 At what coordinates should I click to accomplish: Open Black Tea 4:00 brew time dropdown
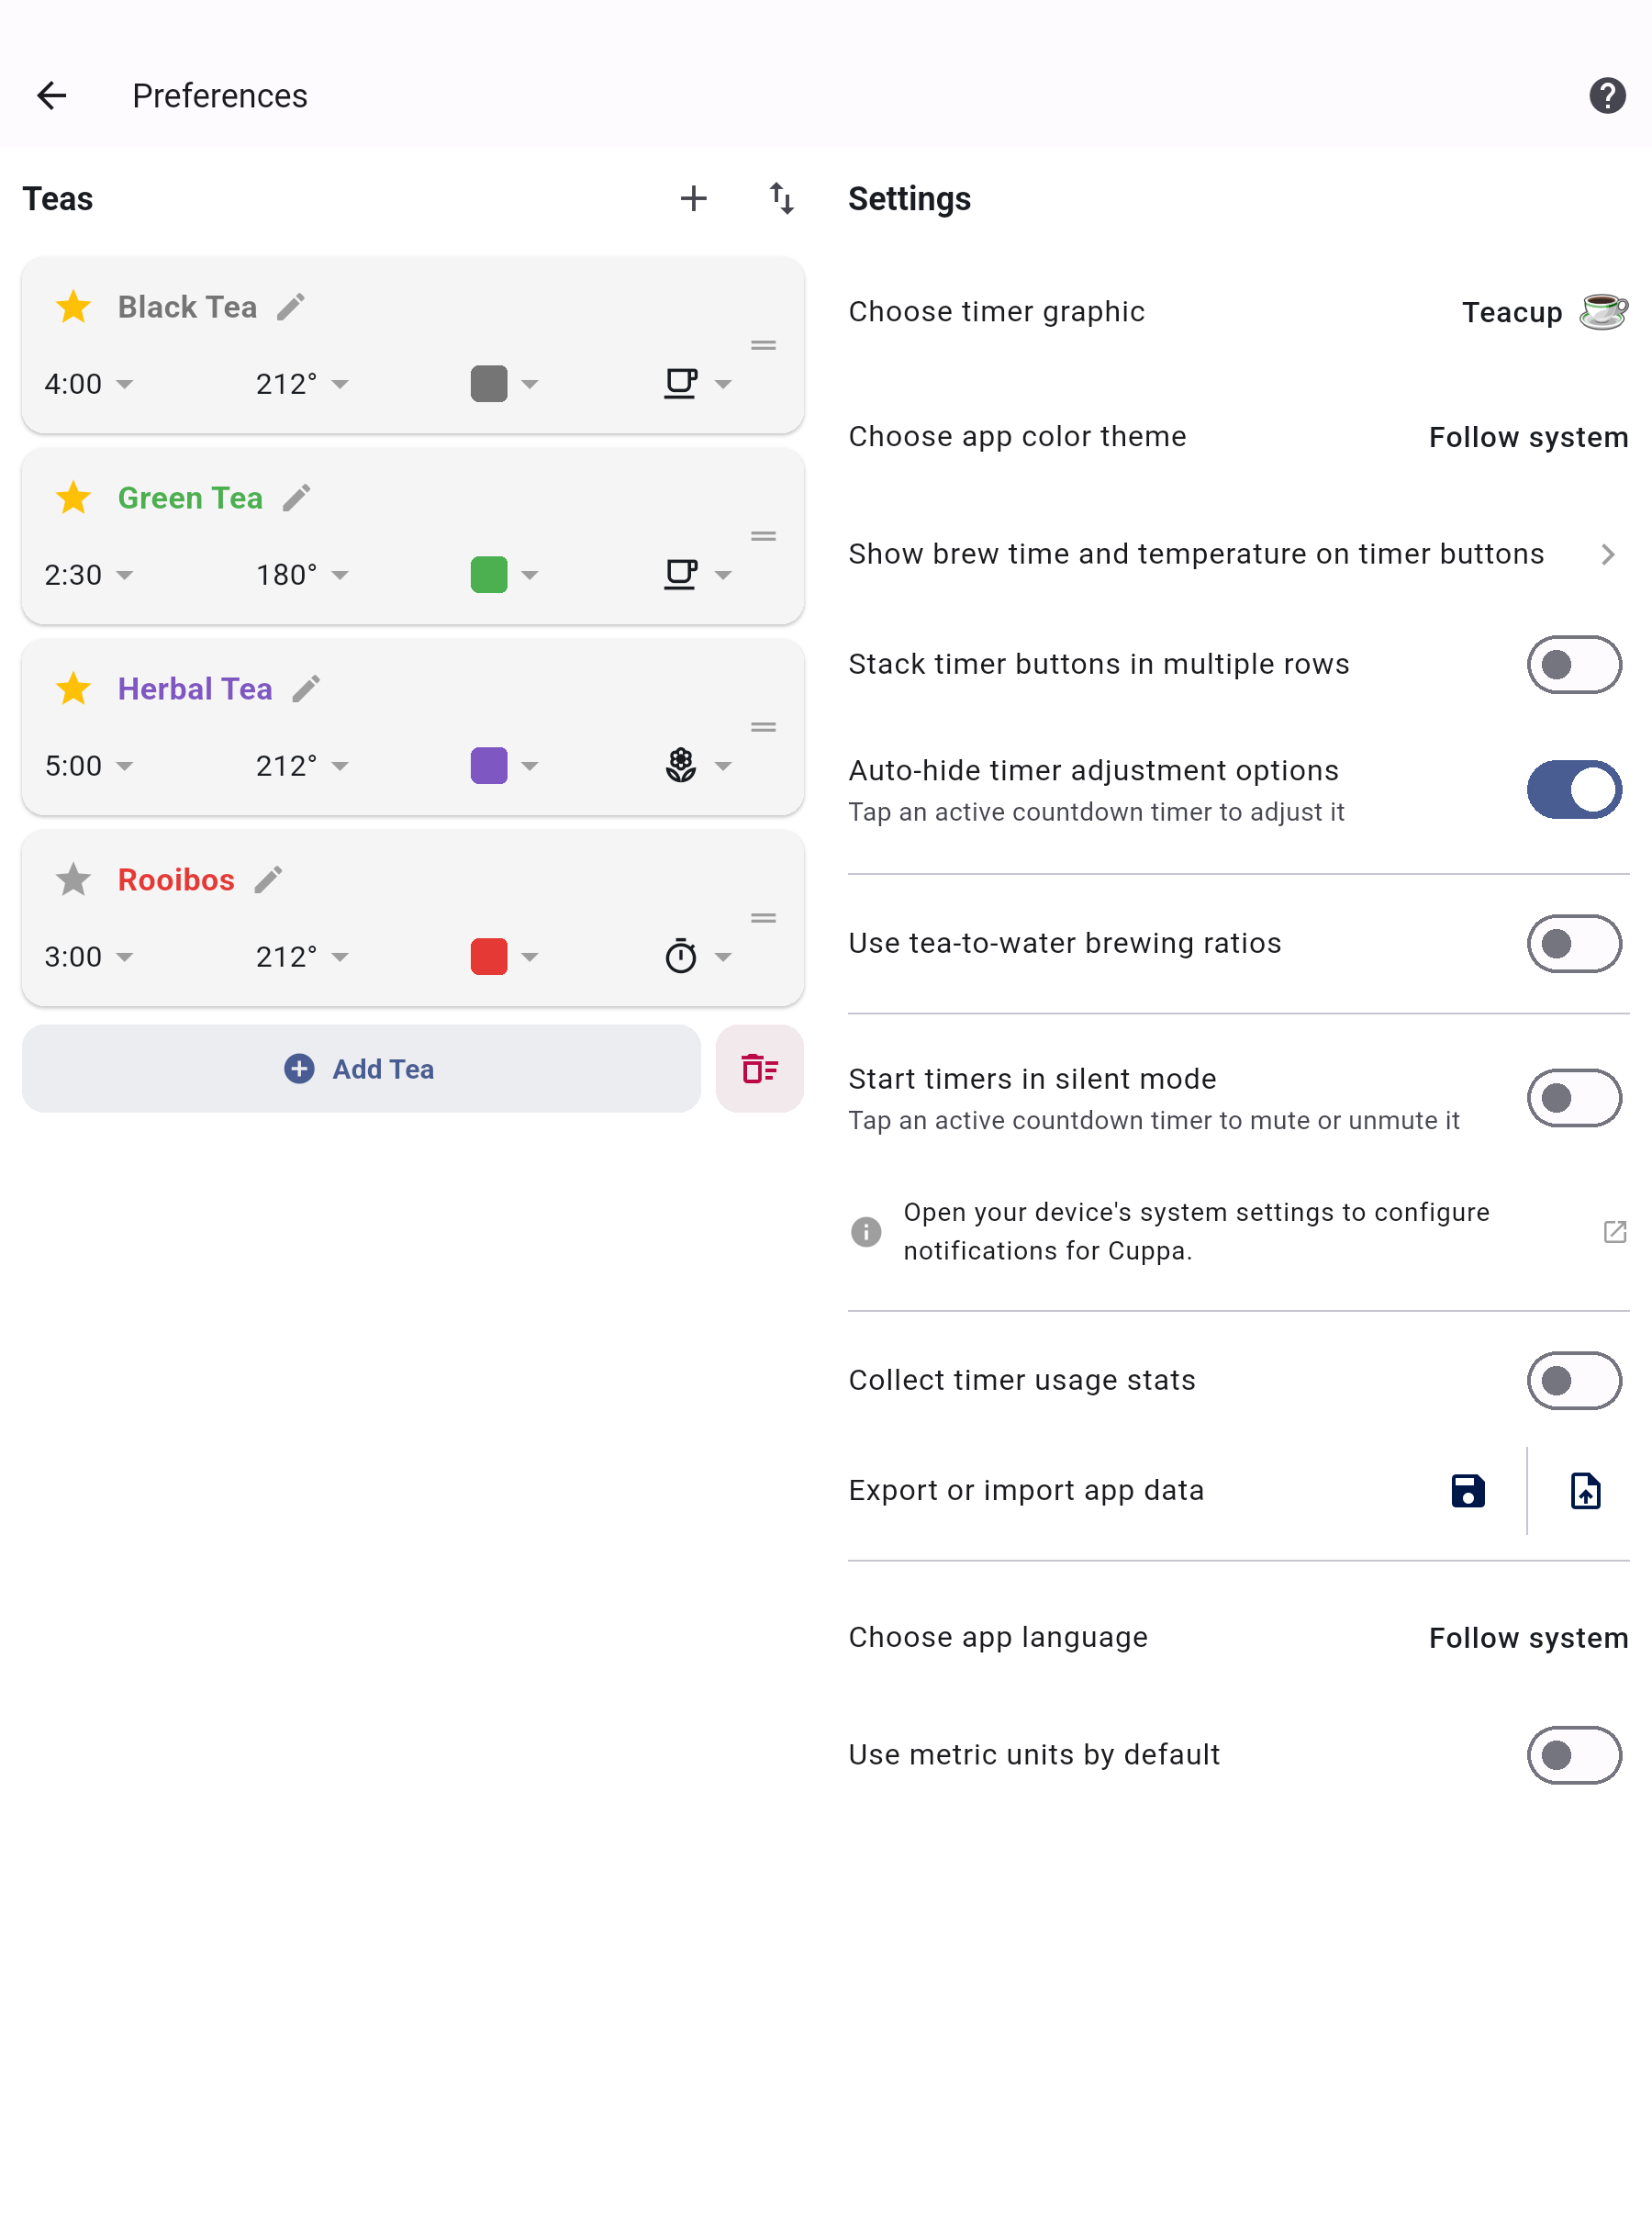[88, 384]
